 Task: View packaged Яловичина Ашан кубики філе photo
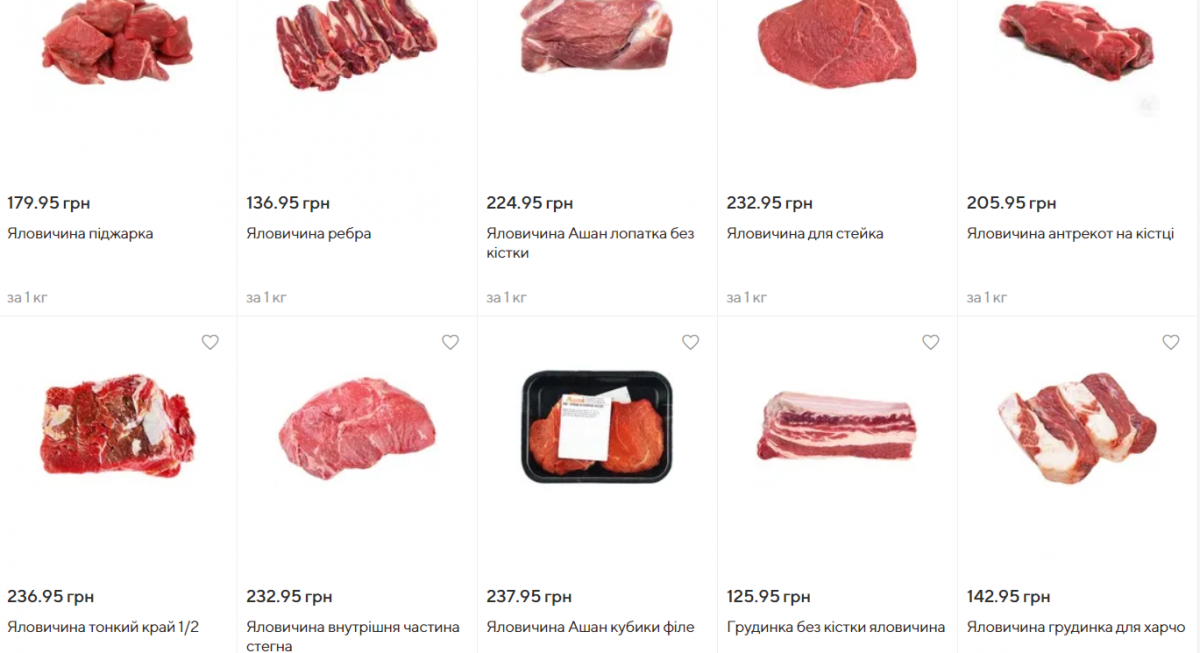(x=597, y=427)
